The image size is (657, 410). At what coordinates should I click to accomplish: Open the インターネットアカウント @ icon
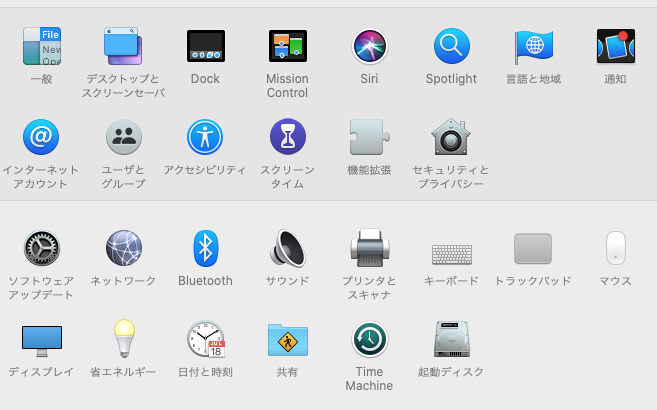pos(41,137)
